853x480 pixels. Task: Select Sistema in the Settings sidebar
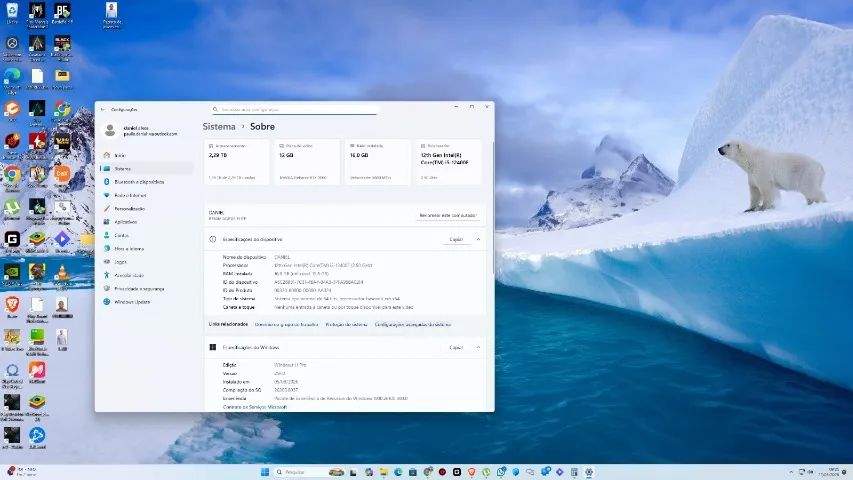click(147, 169)
